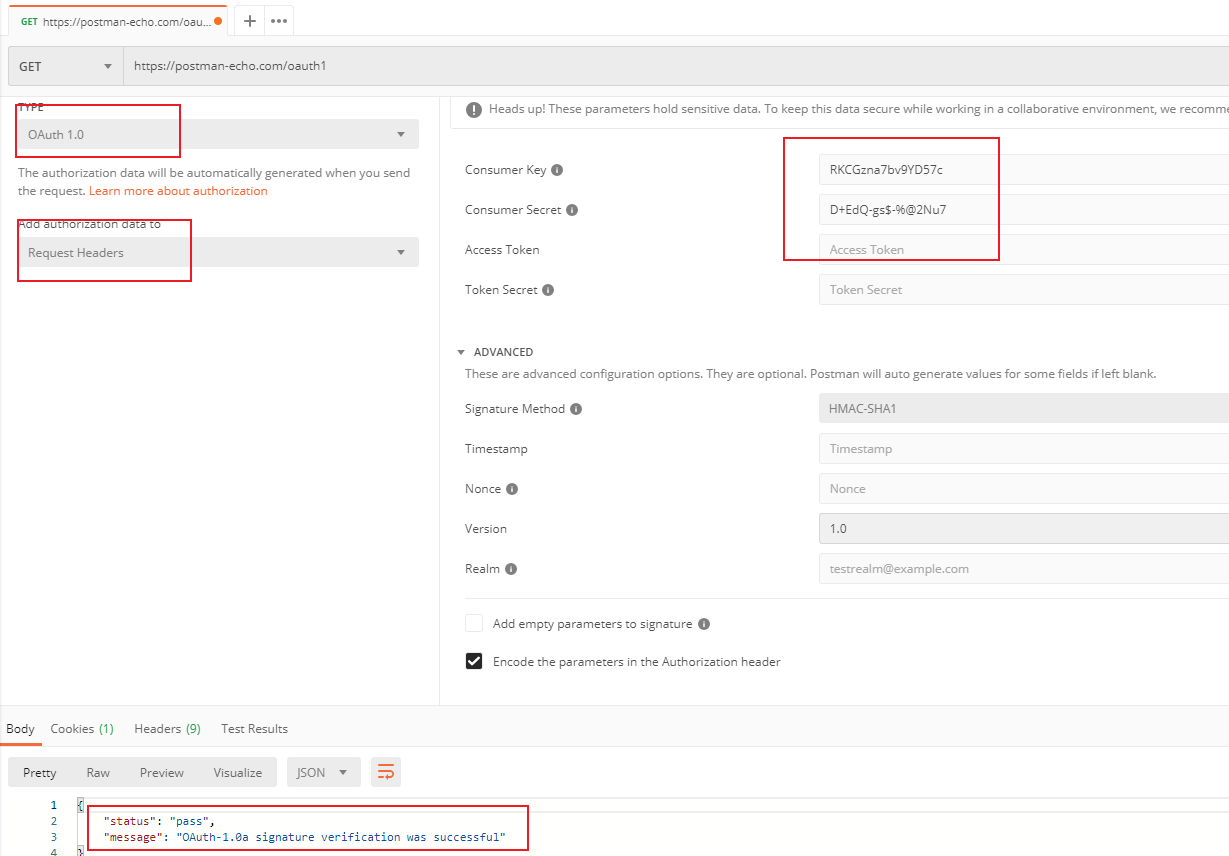This screenshot has width=1229, height=856.
Task: Open Learn more about authorization link
Action: pos(178,191)
